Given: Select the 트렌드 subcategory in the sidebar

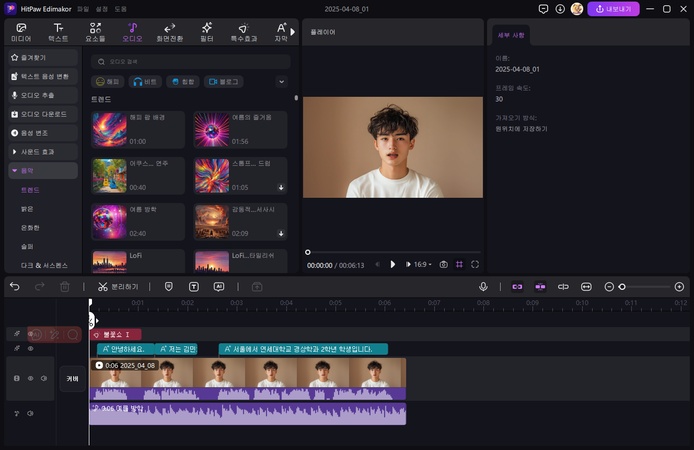Looking at the screenshot, I should [30, 190].
